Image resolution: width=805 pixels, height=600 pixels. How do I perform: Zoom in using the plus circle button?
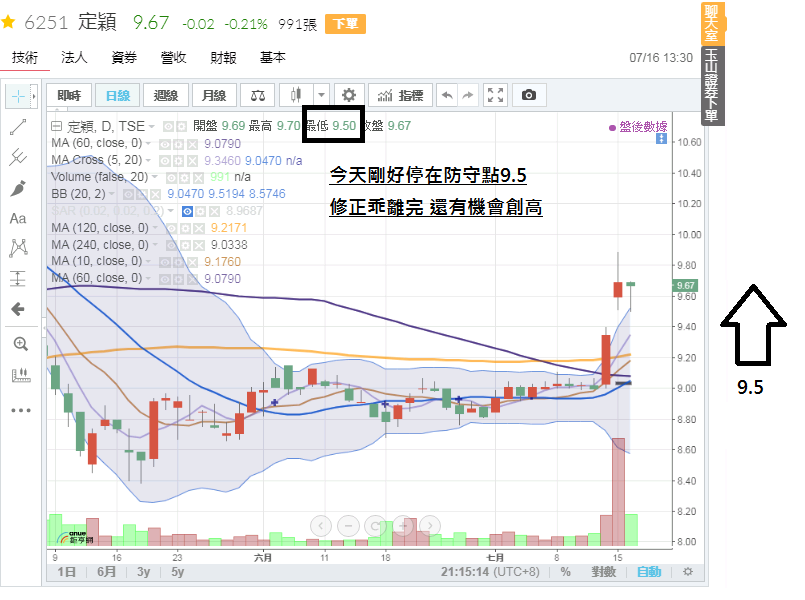pos(403,526)
